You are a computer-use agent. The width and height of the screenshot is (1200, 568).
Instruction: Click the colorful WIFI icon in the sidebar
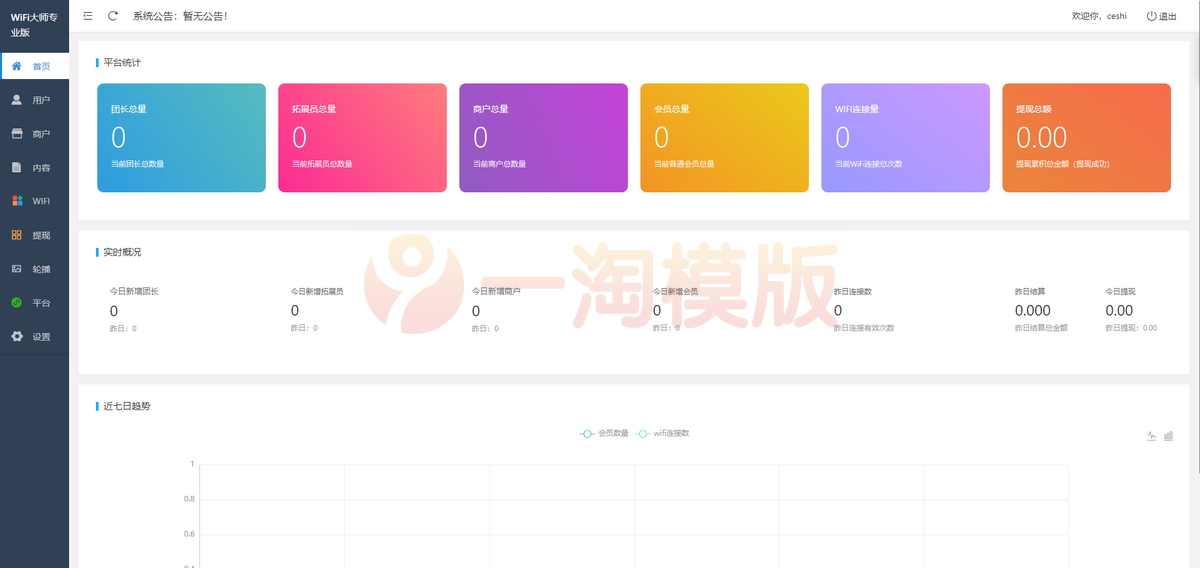click(16, 201)
